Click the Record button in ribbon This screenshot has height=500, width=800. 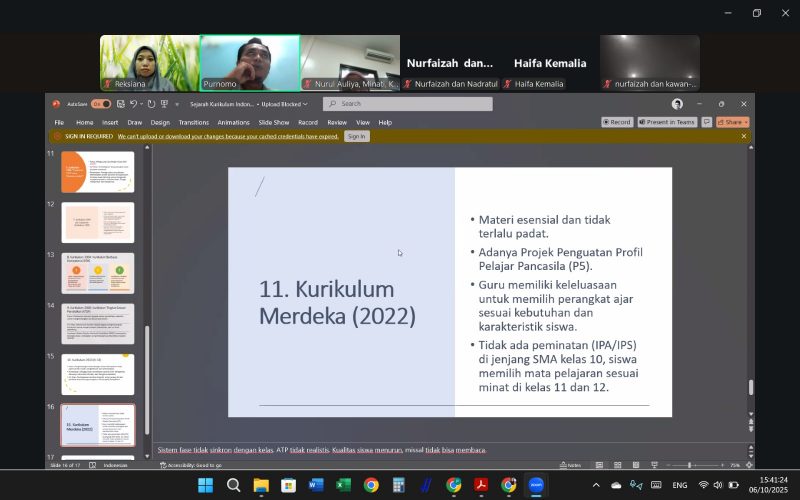617,122
